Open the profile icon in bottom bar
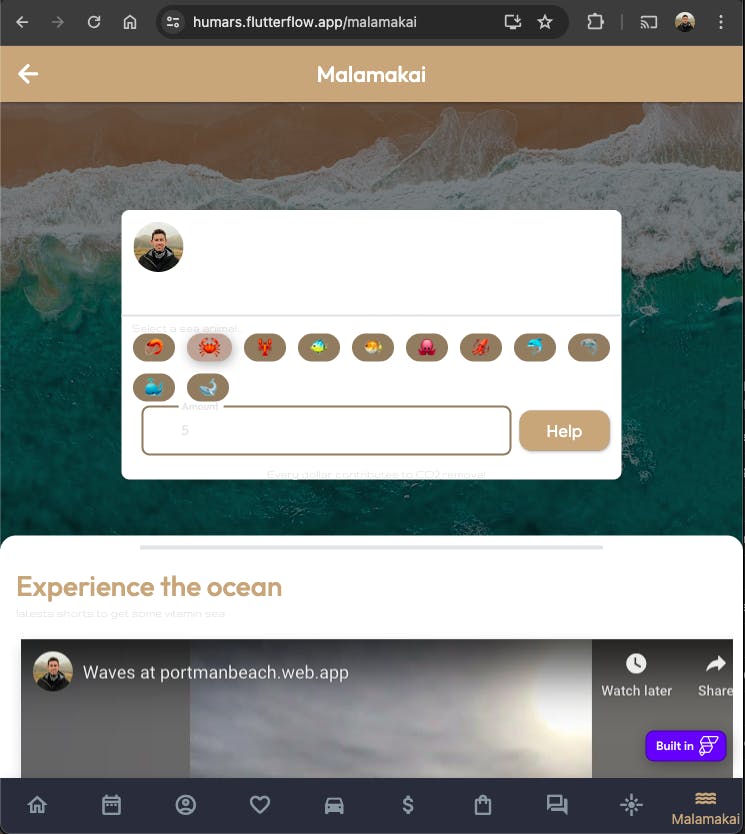This screenshot has width=745, height=834. (x=186, y=805)
